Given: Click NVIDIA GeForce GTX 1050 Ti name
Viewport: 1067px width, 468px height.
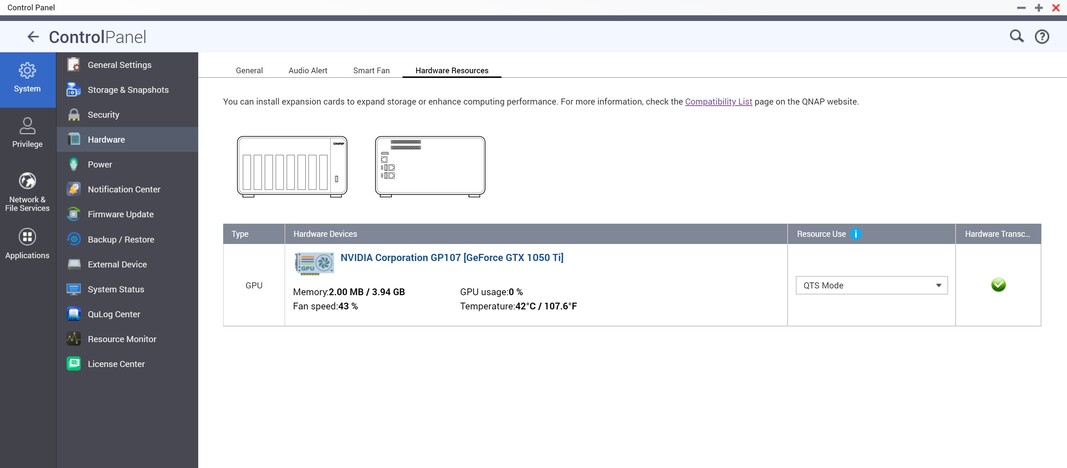Looking at the screenshot, I should coord(452,258).
